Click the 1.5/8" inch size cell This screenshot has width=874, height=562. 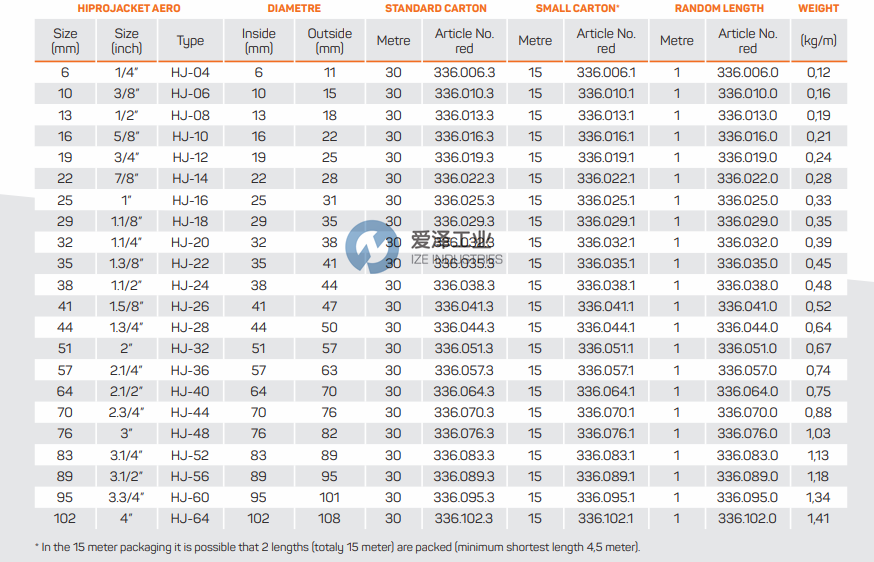127,307
